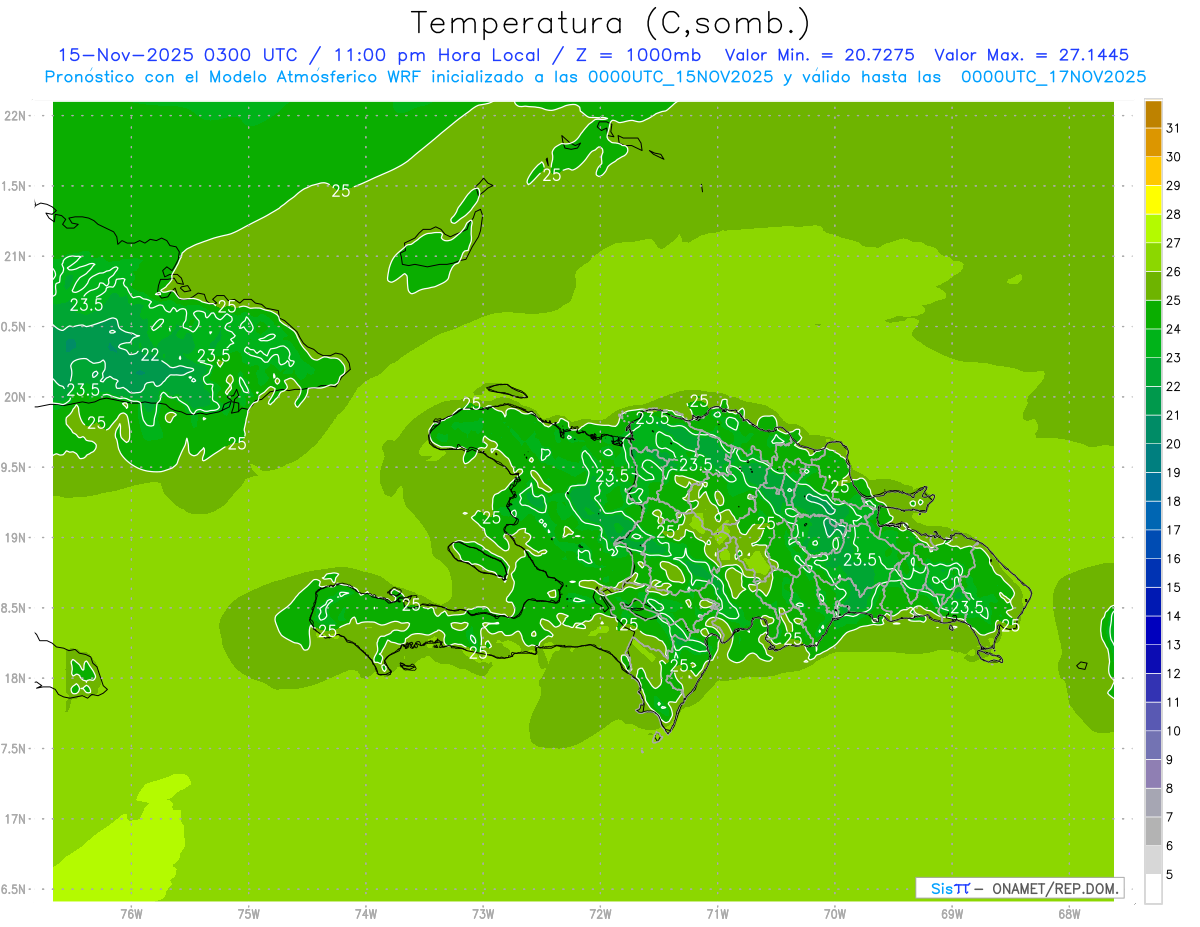This screenshot has width=1200, height=927.
Task: Pick the dark orange swatch at legend value 31
Action: click(x=1153, y=114)
